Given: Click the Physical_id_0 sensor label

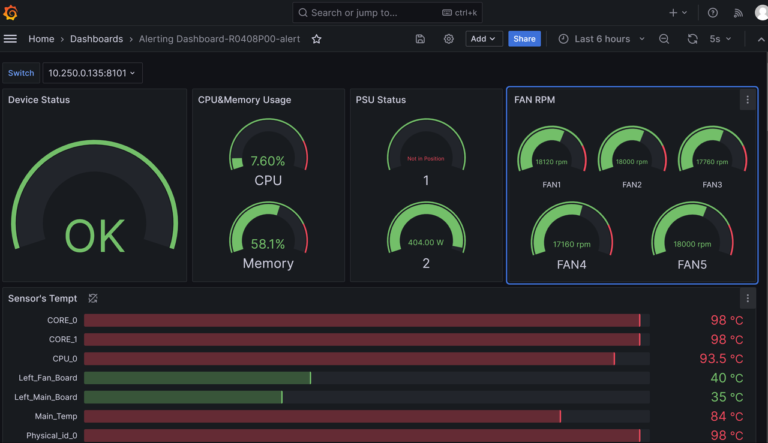Looking at the screenshot, I should (x=51, y=436).
